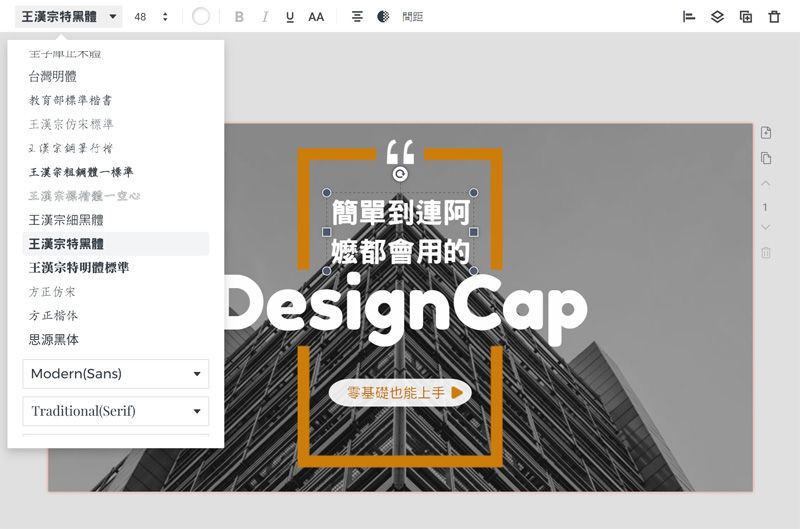Move page up with chevron
This screenshot has width=800, height=529.
(x=766, y=183)
